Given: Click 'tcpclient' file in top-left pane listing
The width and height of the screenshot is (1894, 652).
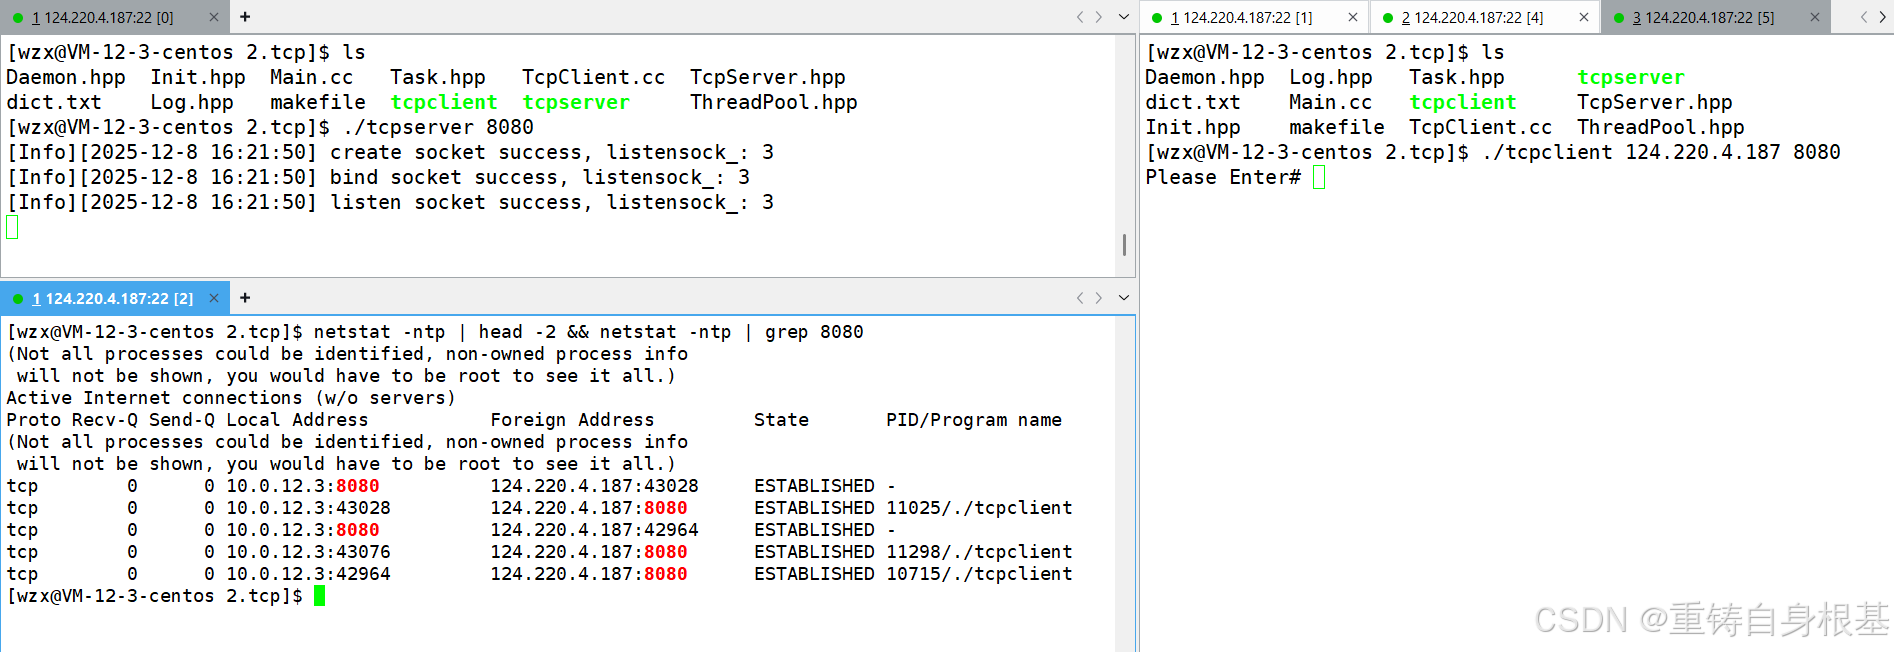Looking at the screenshot, I should coord(444,102).
